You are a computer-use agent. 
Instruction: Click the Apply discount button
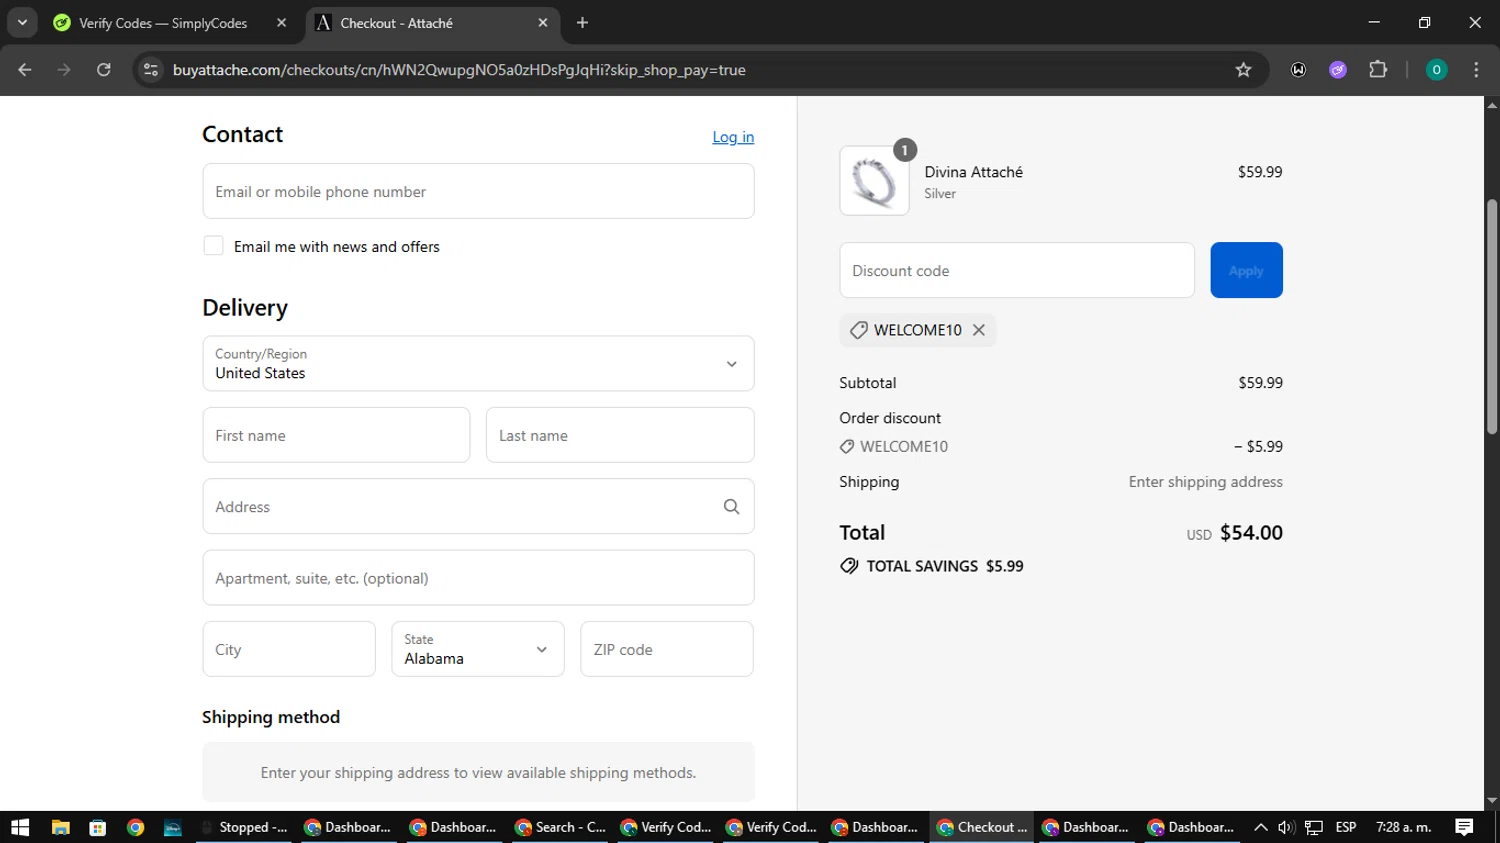pyautogui.click(x=1246, y=270)
